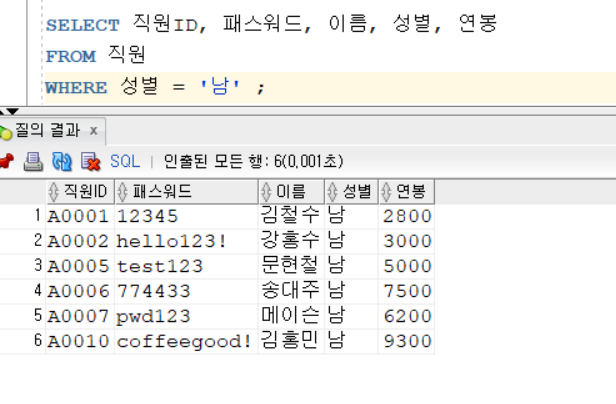This screenshot has height=404, width=616.
Task: Click the print results icon
Action: [x=33, y=162]
